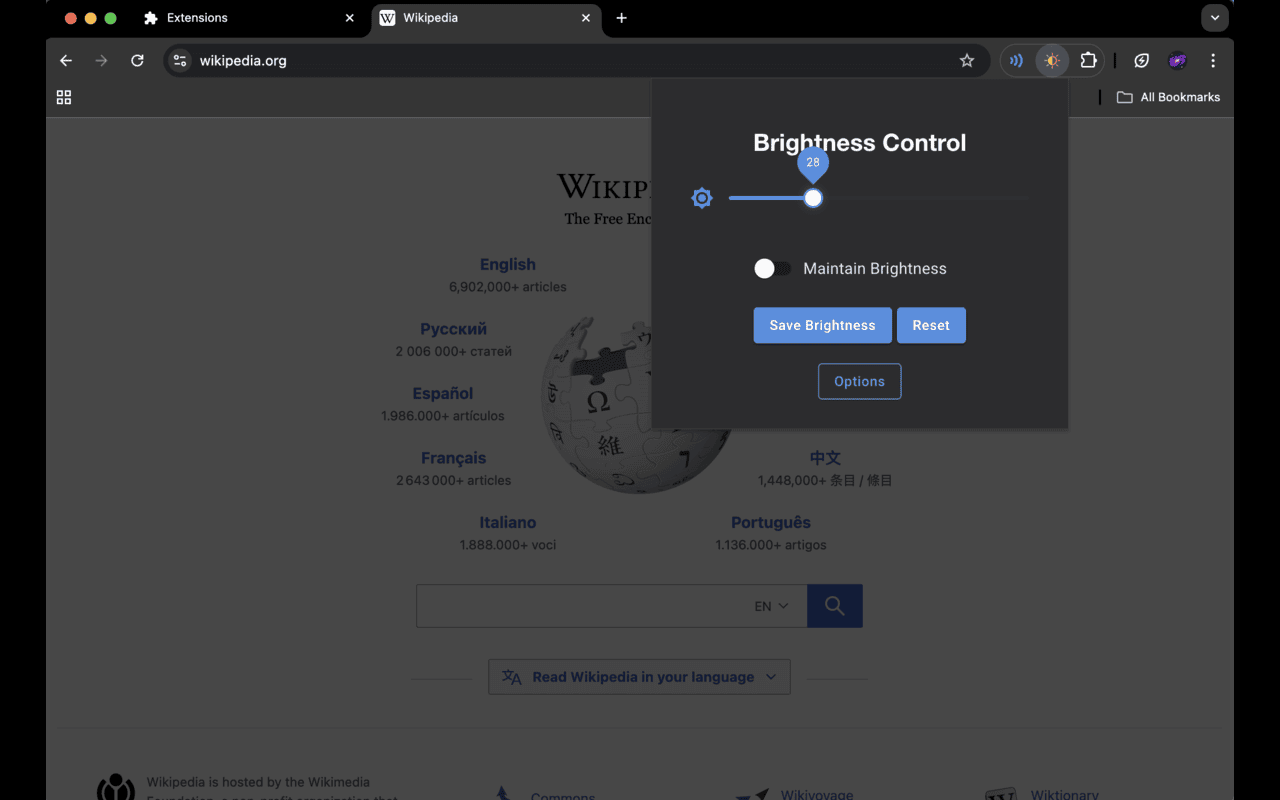Expand Read Wikipedia in your language
This screenshot has height=800, width=1280.
(x=639, y=676)
